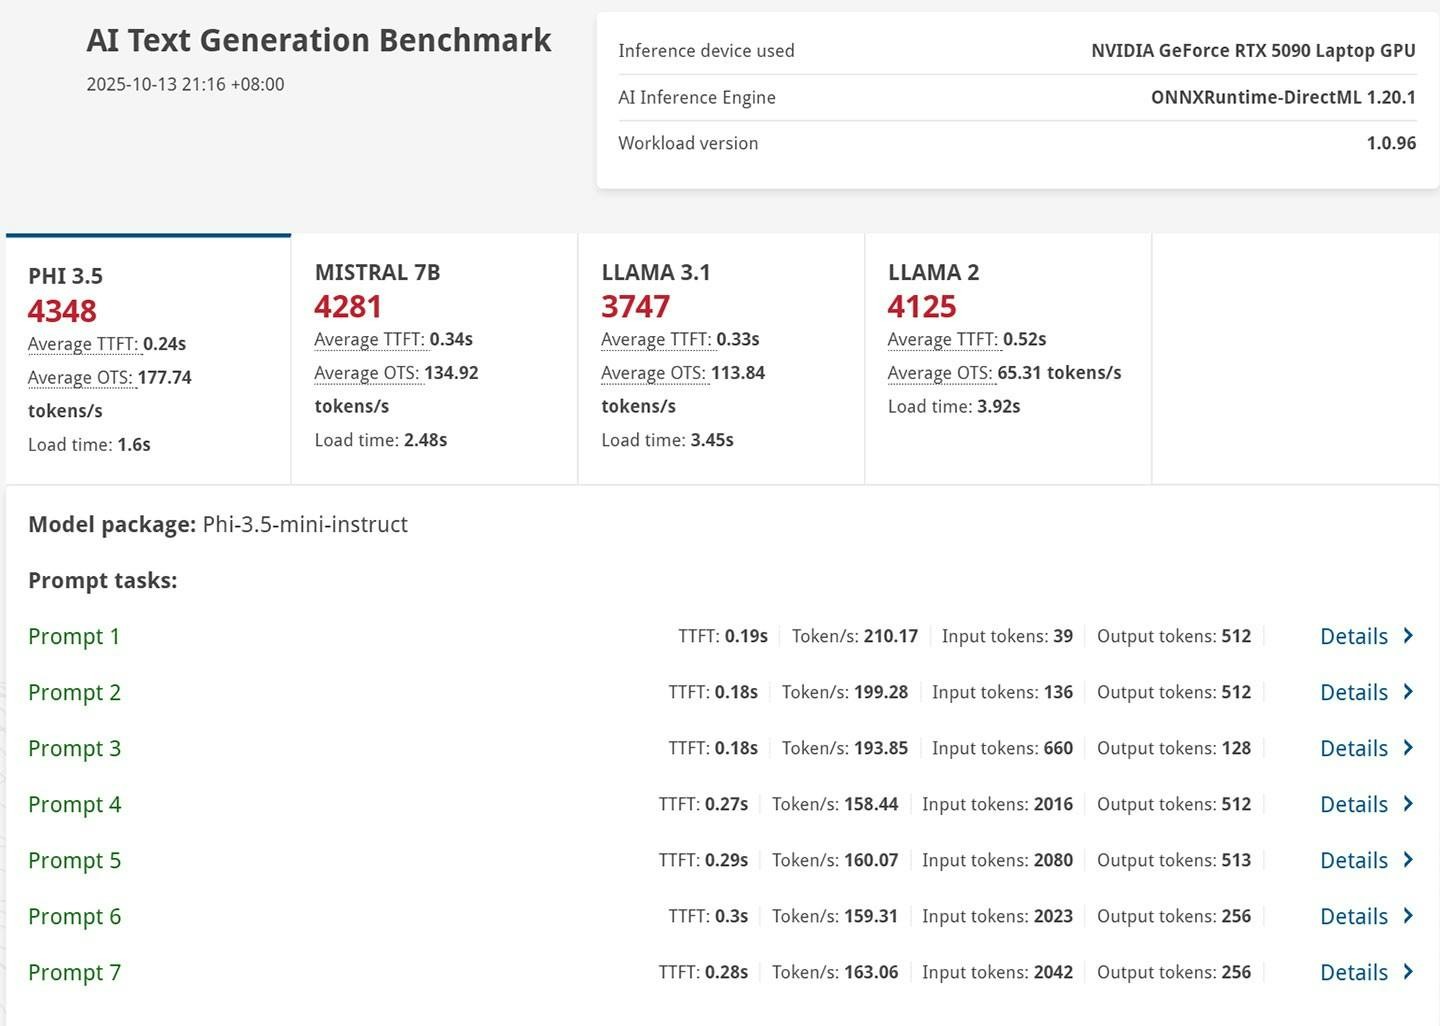Click the chevron arrow on Prompt 5 row
The height and width of the screenshot is (1026, 1440).
click(x=1408, y=859)
